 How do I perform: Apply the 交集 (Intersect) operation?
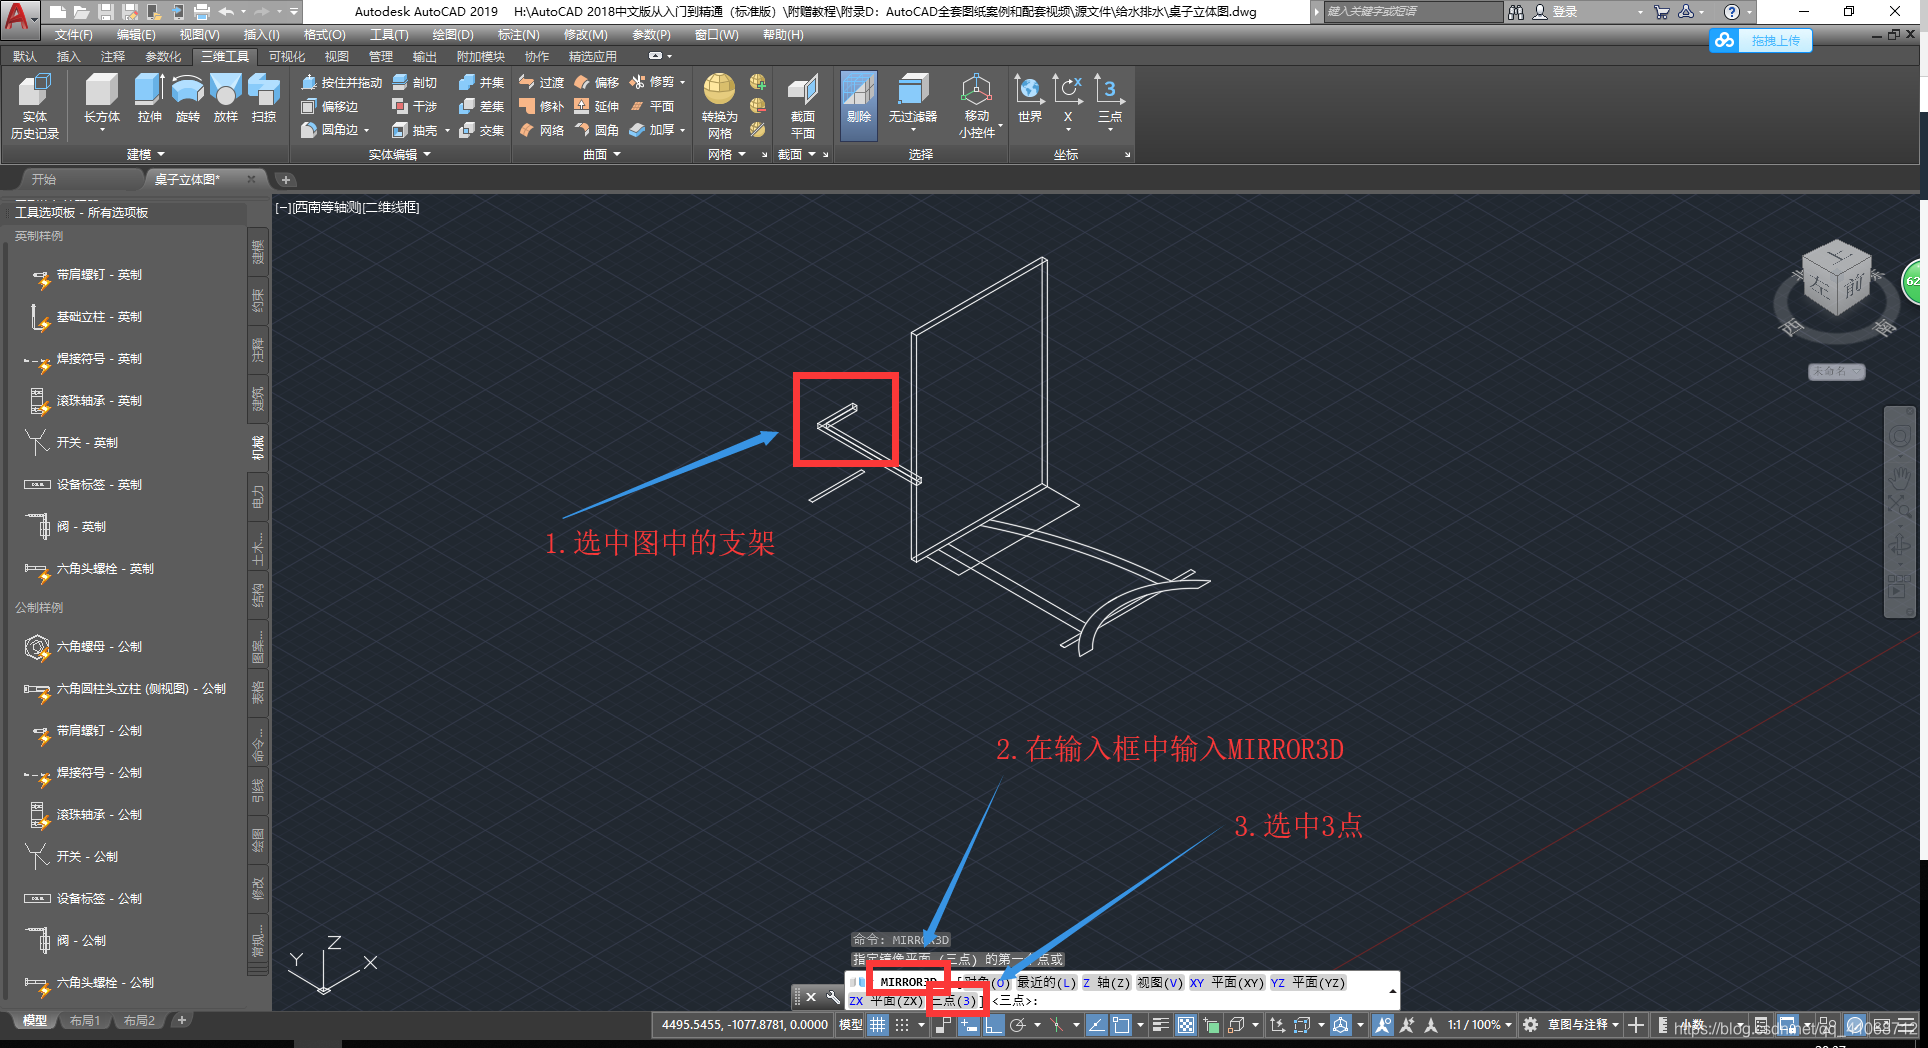[x=481, y=130]
